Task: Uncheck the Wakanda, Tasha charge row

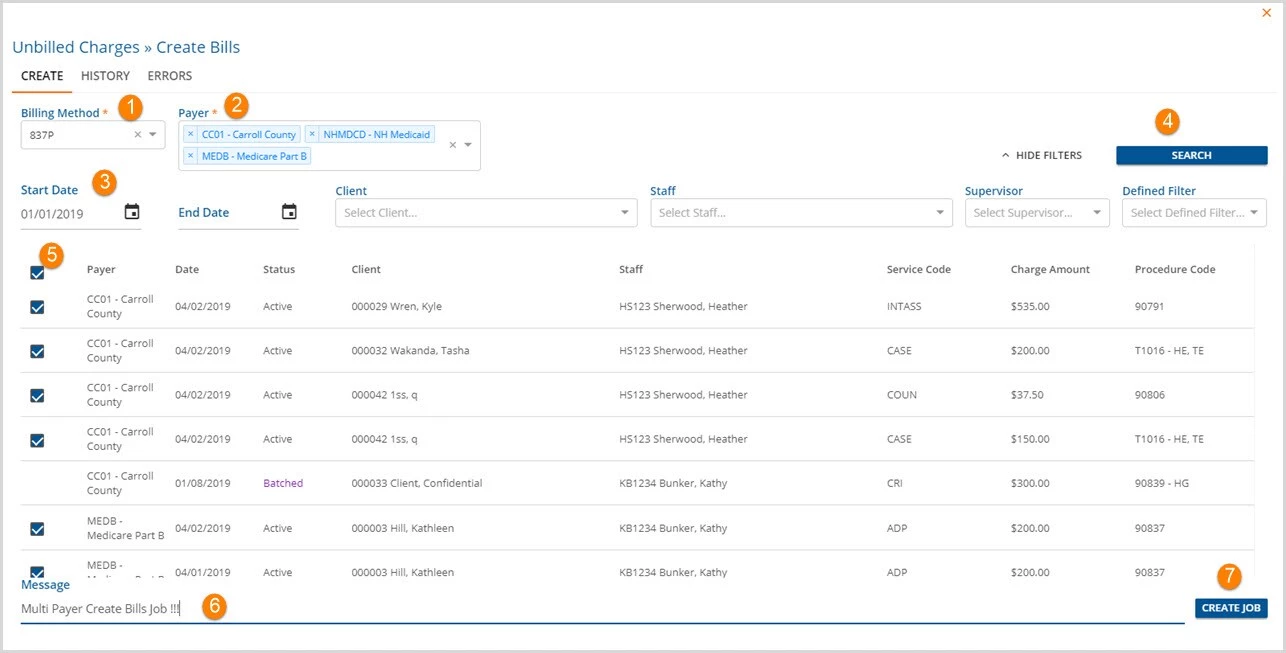Action: coord(37,351)
